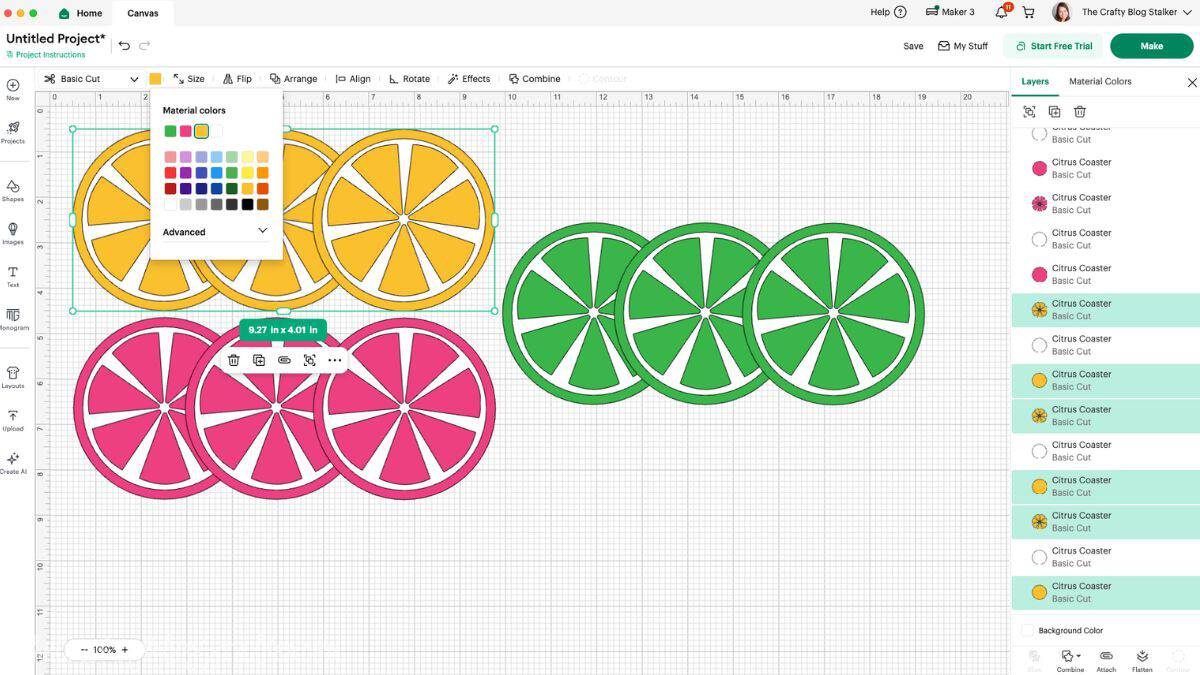Screen dimensions: 1200x675
Task: Open Create AI in sidebar
Action: pyautogui.click(x=13, y=463)
